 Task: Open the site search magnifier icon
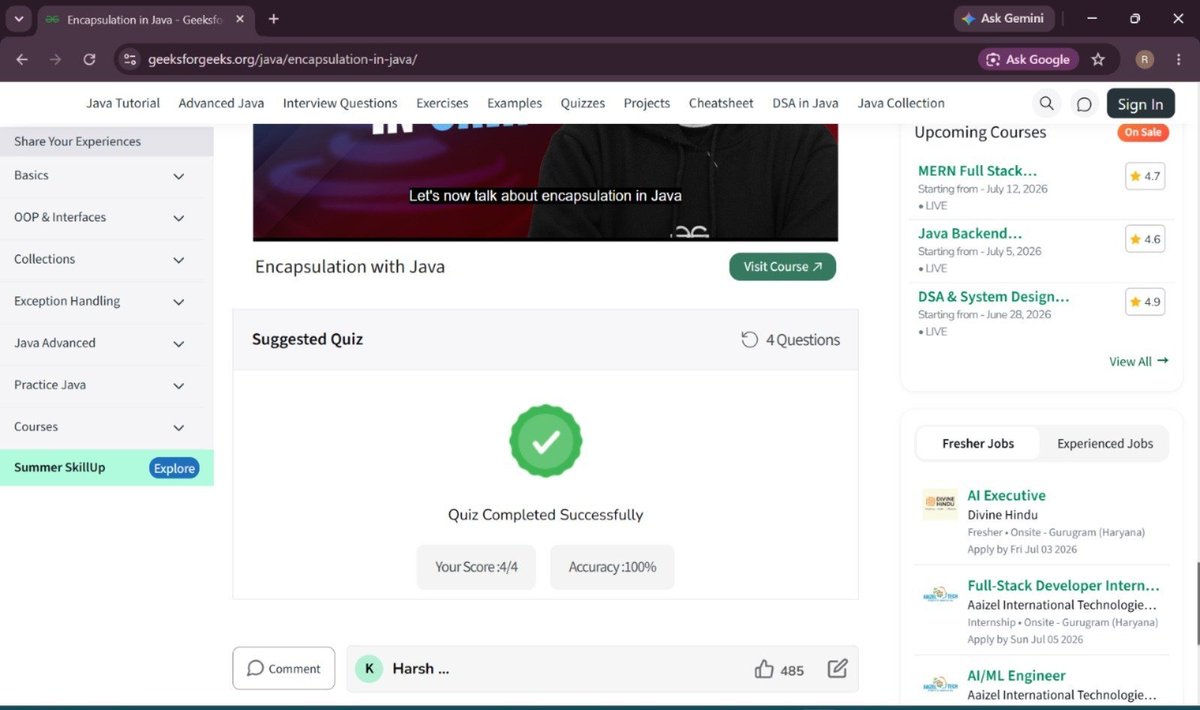(1046, 103)
